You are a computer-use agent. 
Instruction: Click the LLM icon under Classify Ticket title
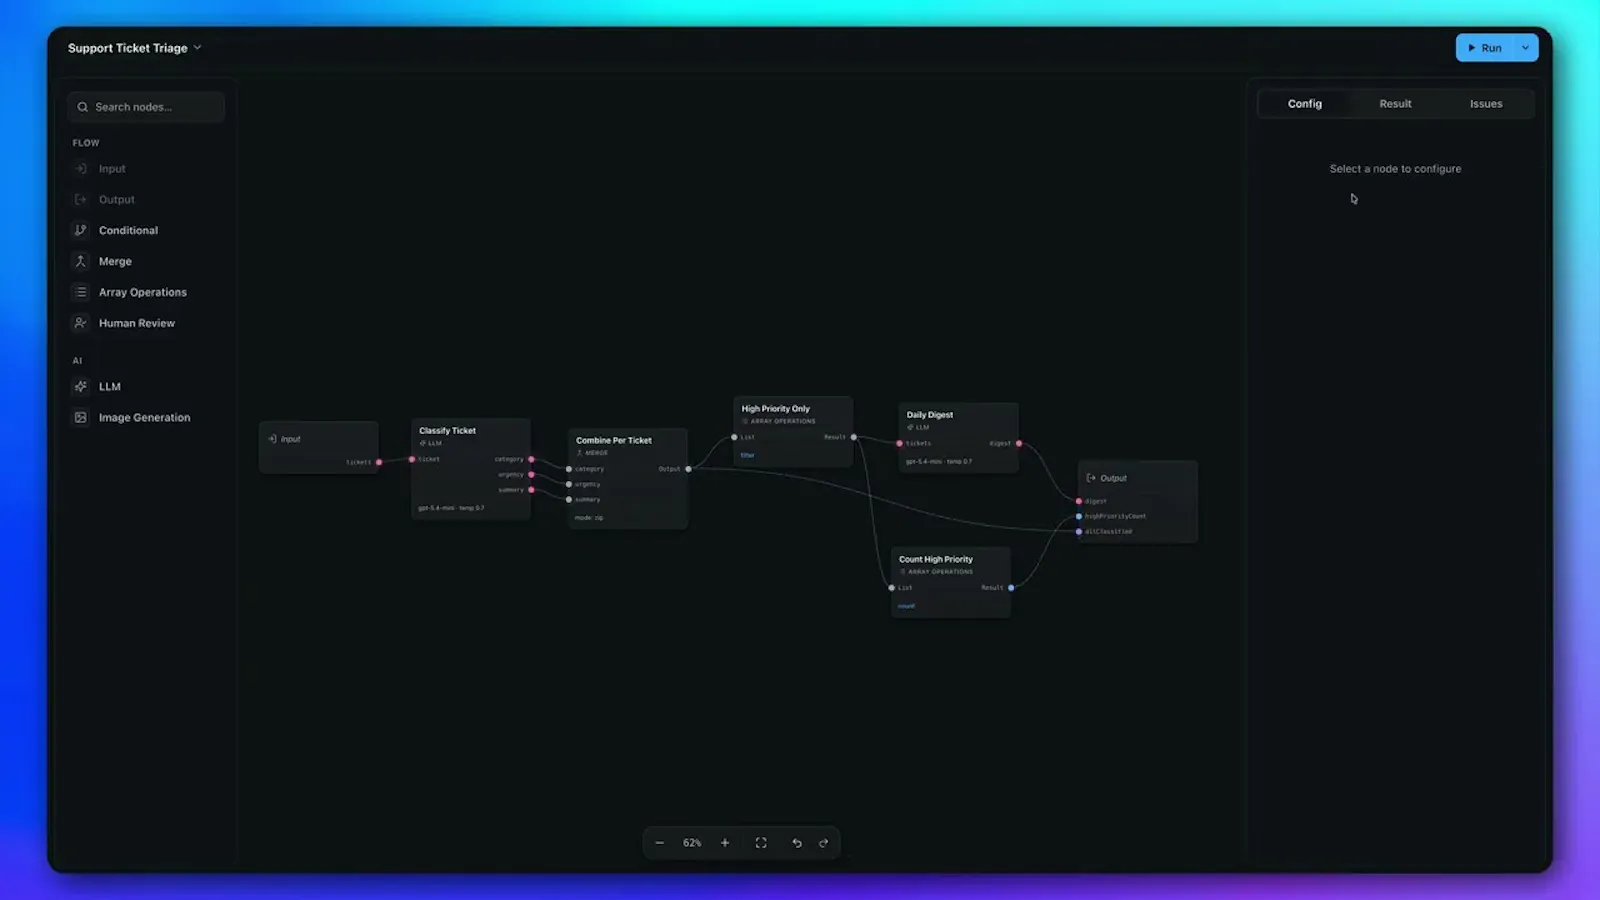(423, 443)
